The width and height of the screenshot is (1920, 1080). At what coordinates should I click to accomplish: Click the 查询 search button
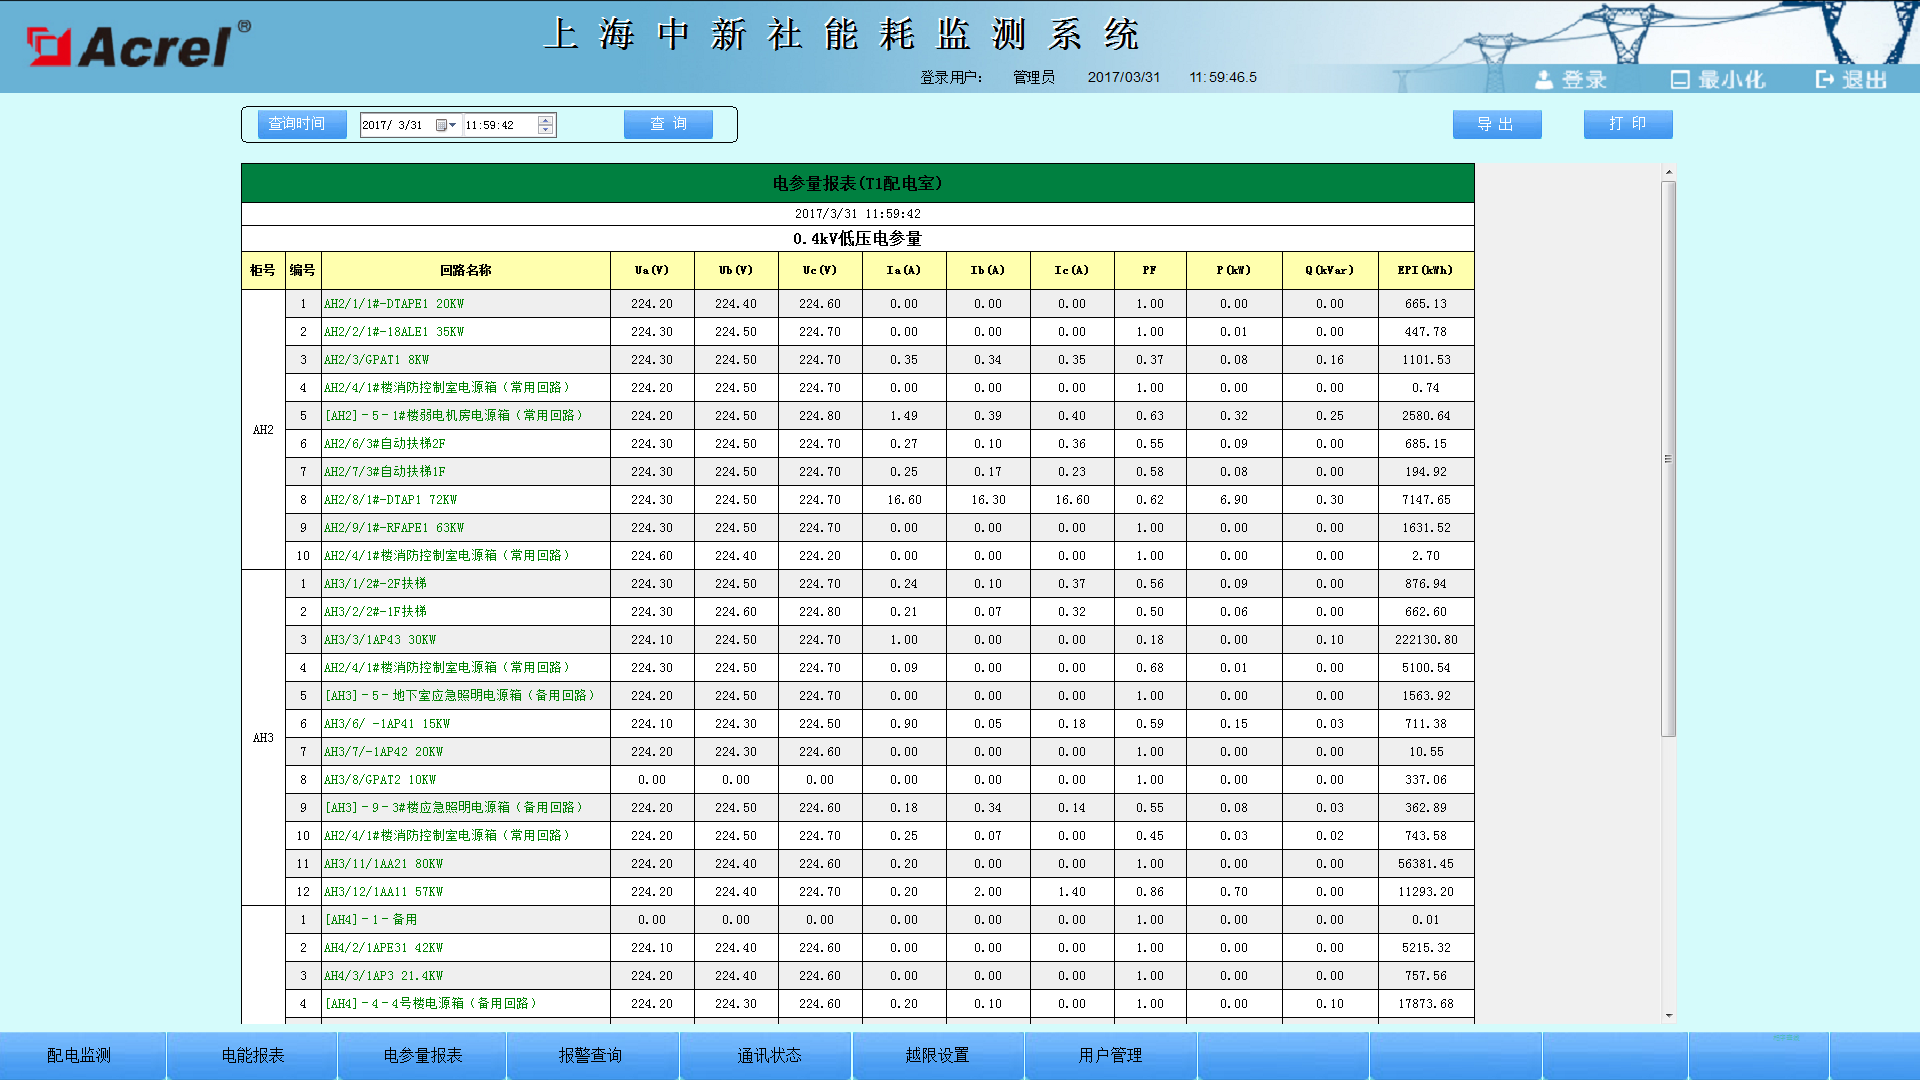click(x=668, y=124)
